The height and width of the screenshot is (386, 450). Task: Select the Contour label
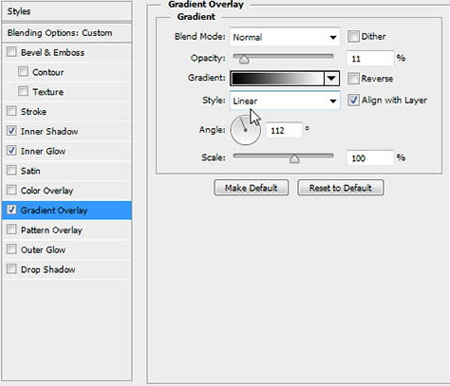tap(48, 72)
